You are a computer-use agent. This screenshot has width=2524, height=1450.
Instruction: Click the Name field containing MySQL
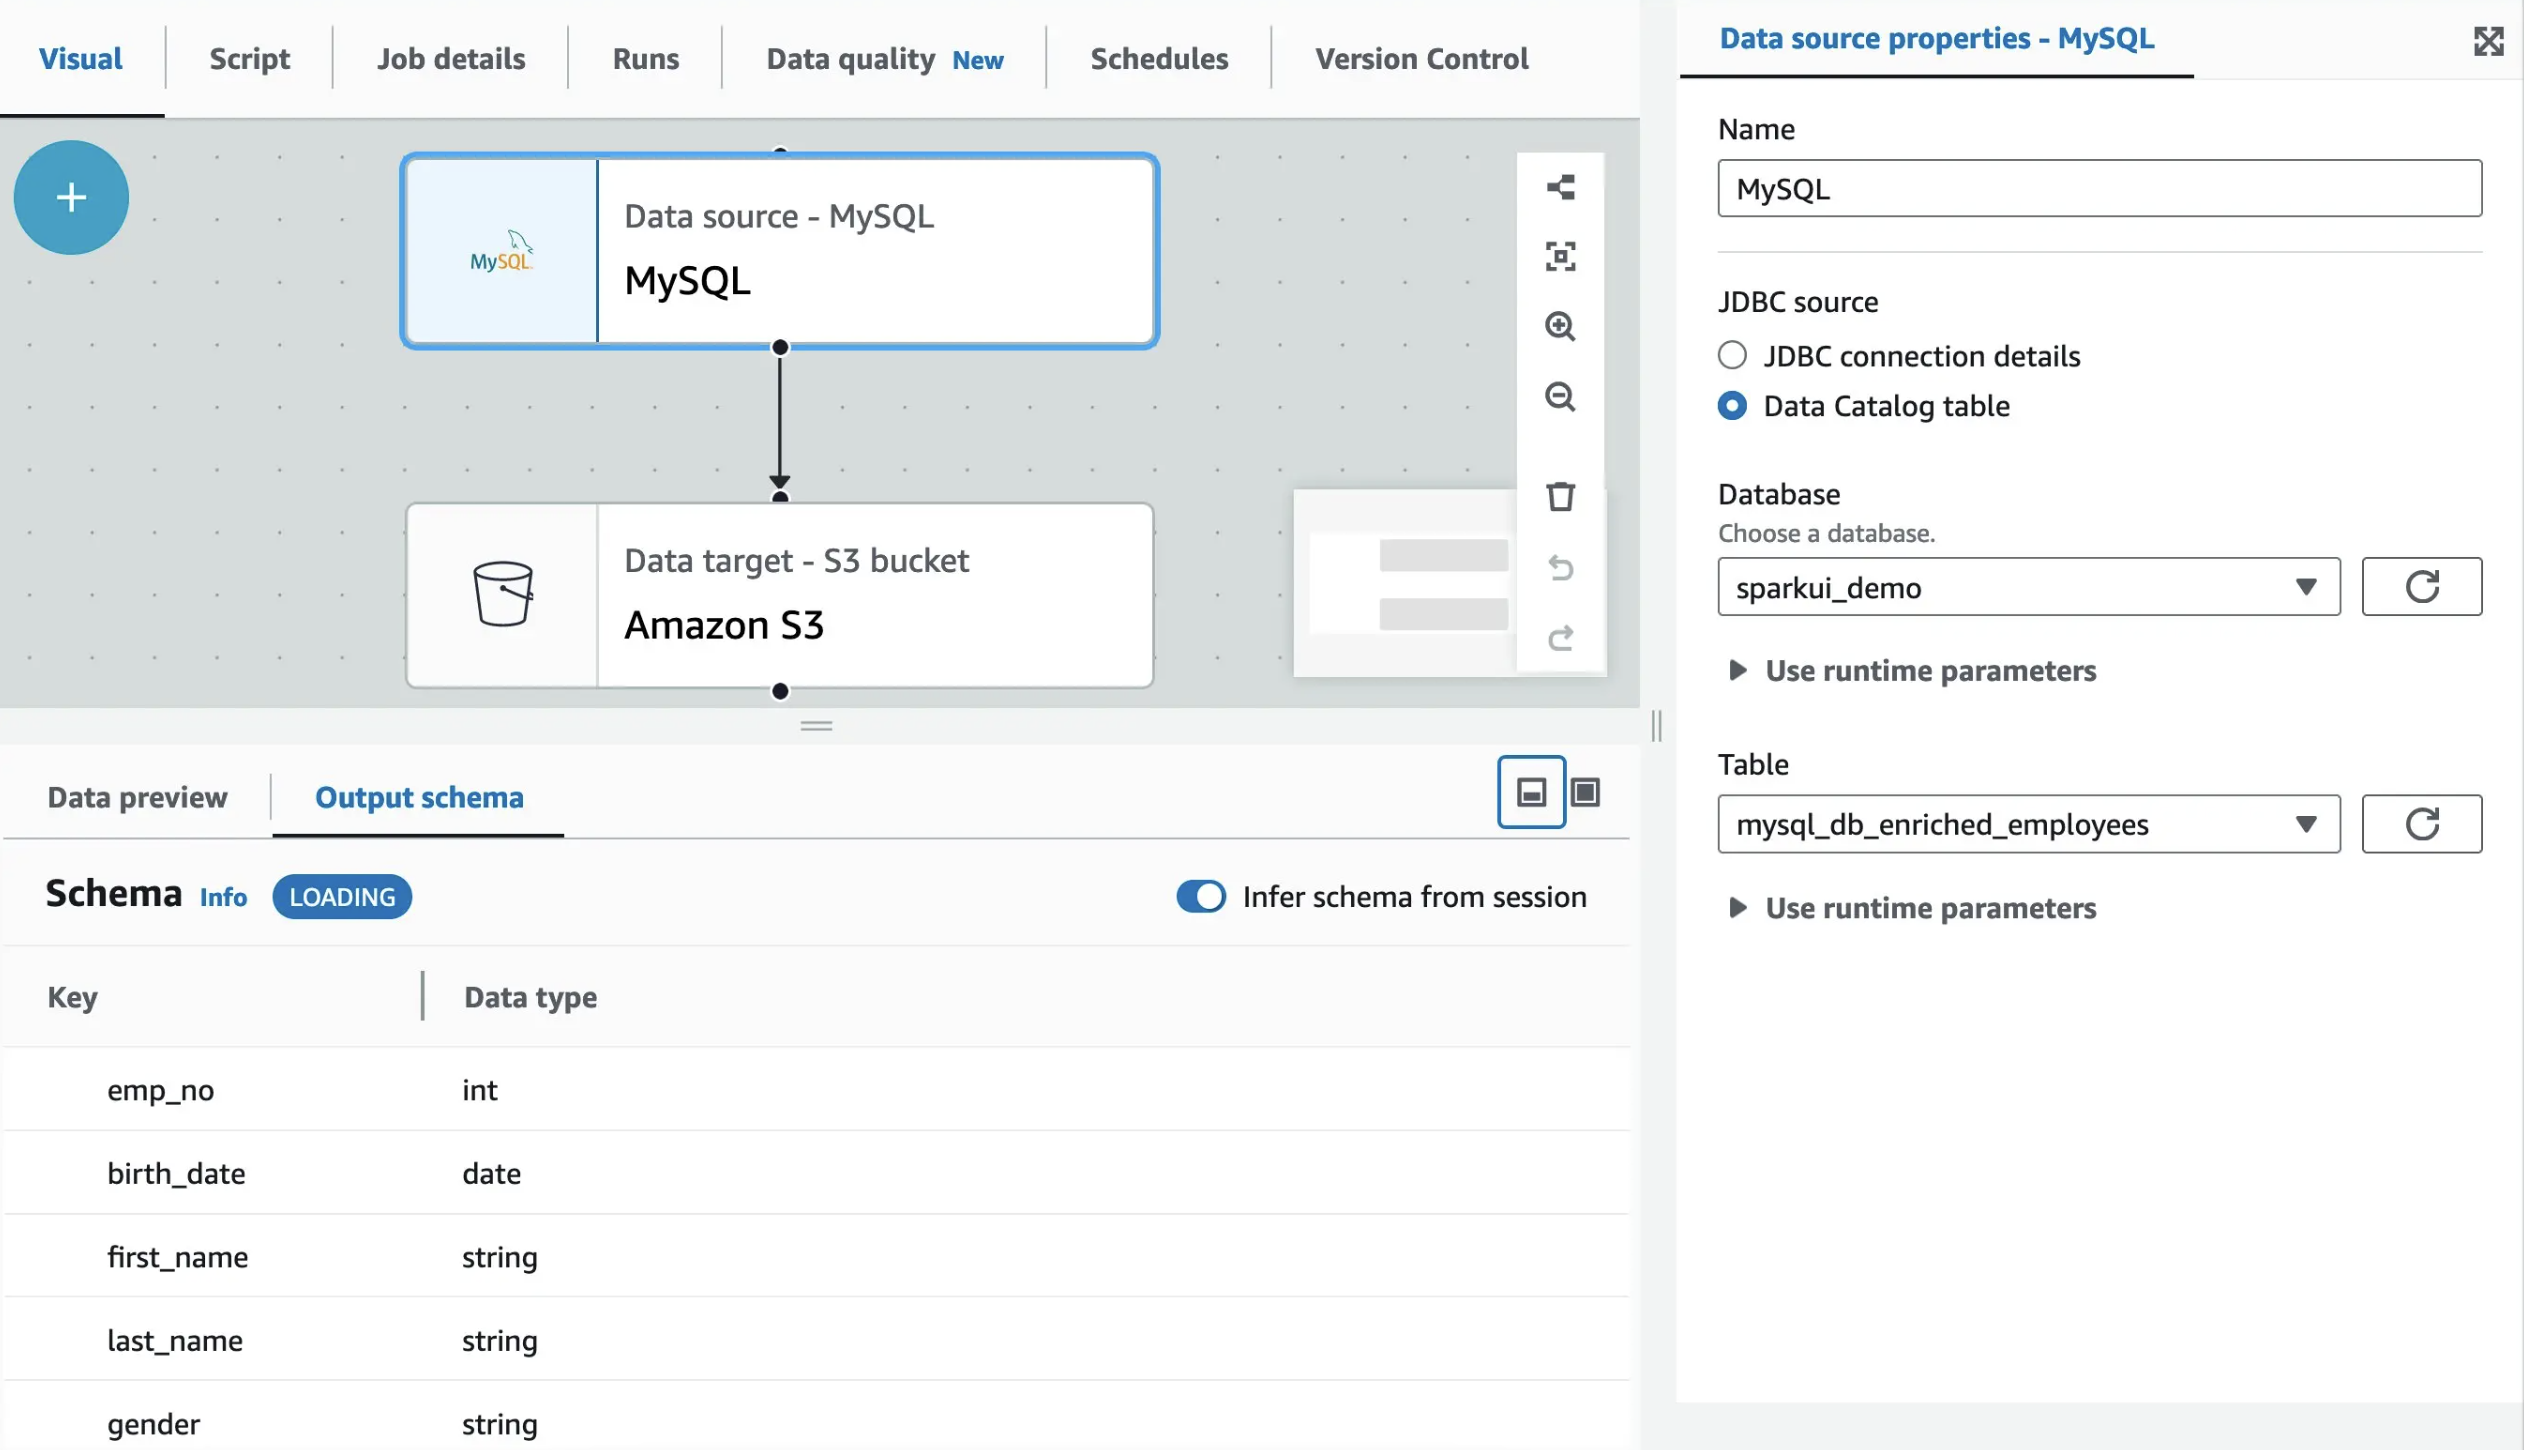tap(2098, 188)
